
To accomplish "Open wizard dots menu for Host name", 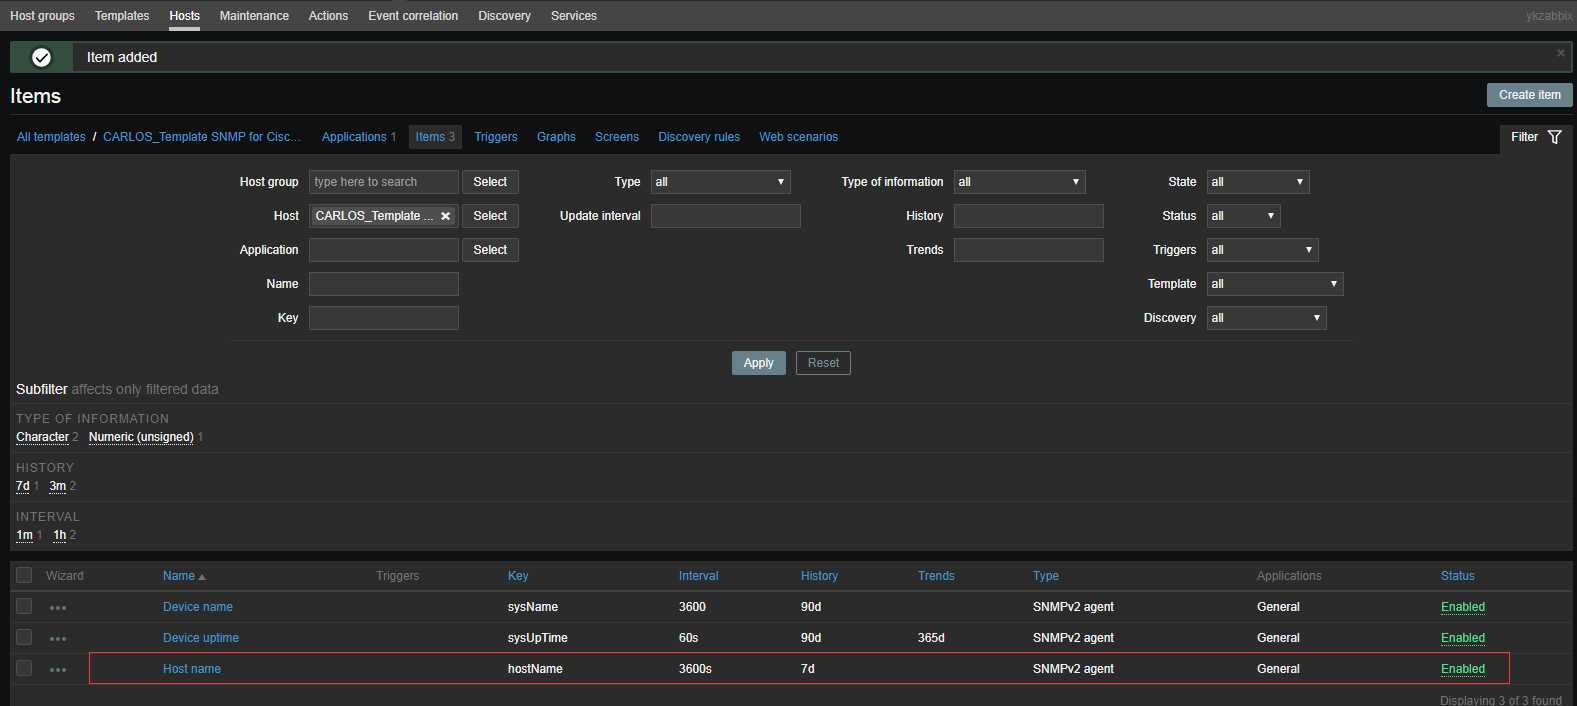I will [58, 670].
